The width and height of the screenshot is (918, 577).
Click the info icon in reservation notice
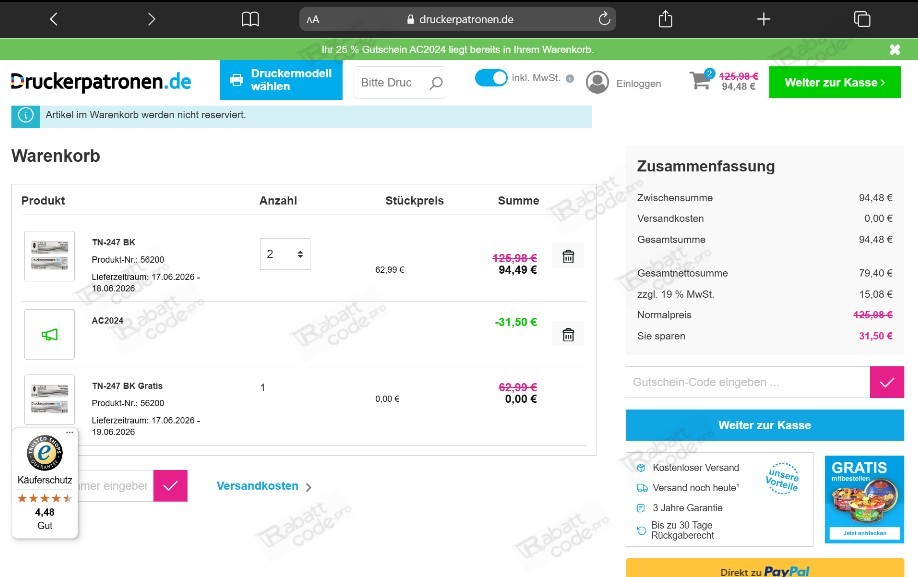click(x=25, y=115)
